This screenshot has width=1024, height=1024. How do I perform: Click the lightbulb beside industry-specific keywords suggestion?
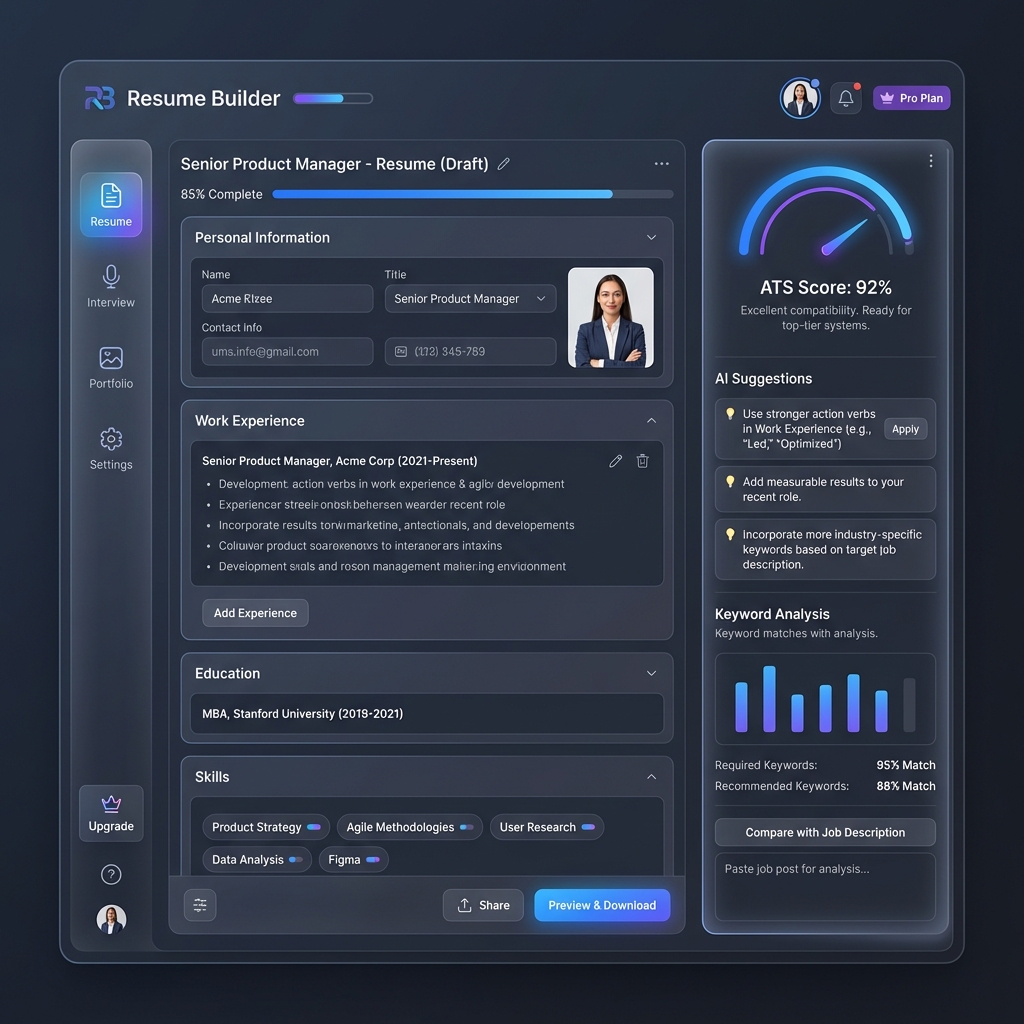730,534
